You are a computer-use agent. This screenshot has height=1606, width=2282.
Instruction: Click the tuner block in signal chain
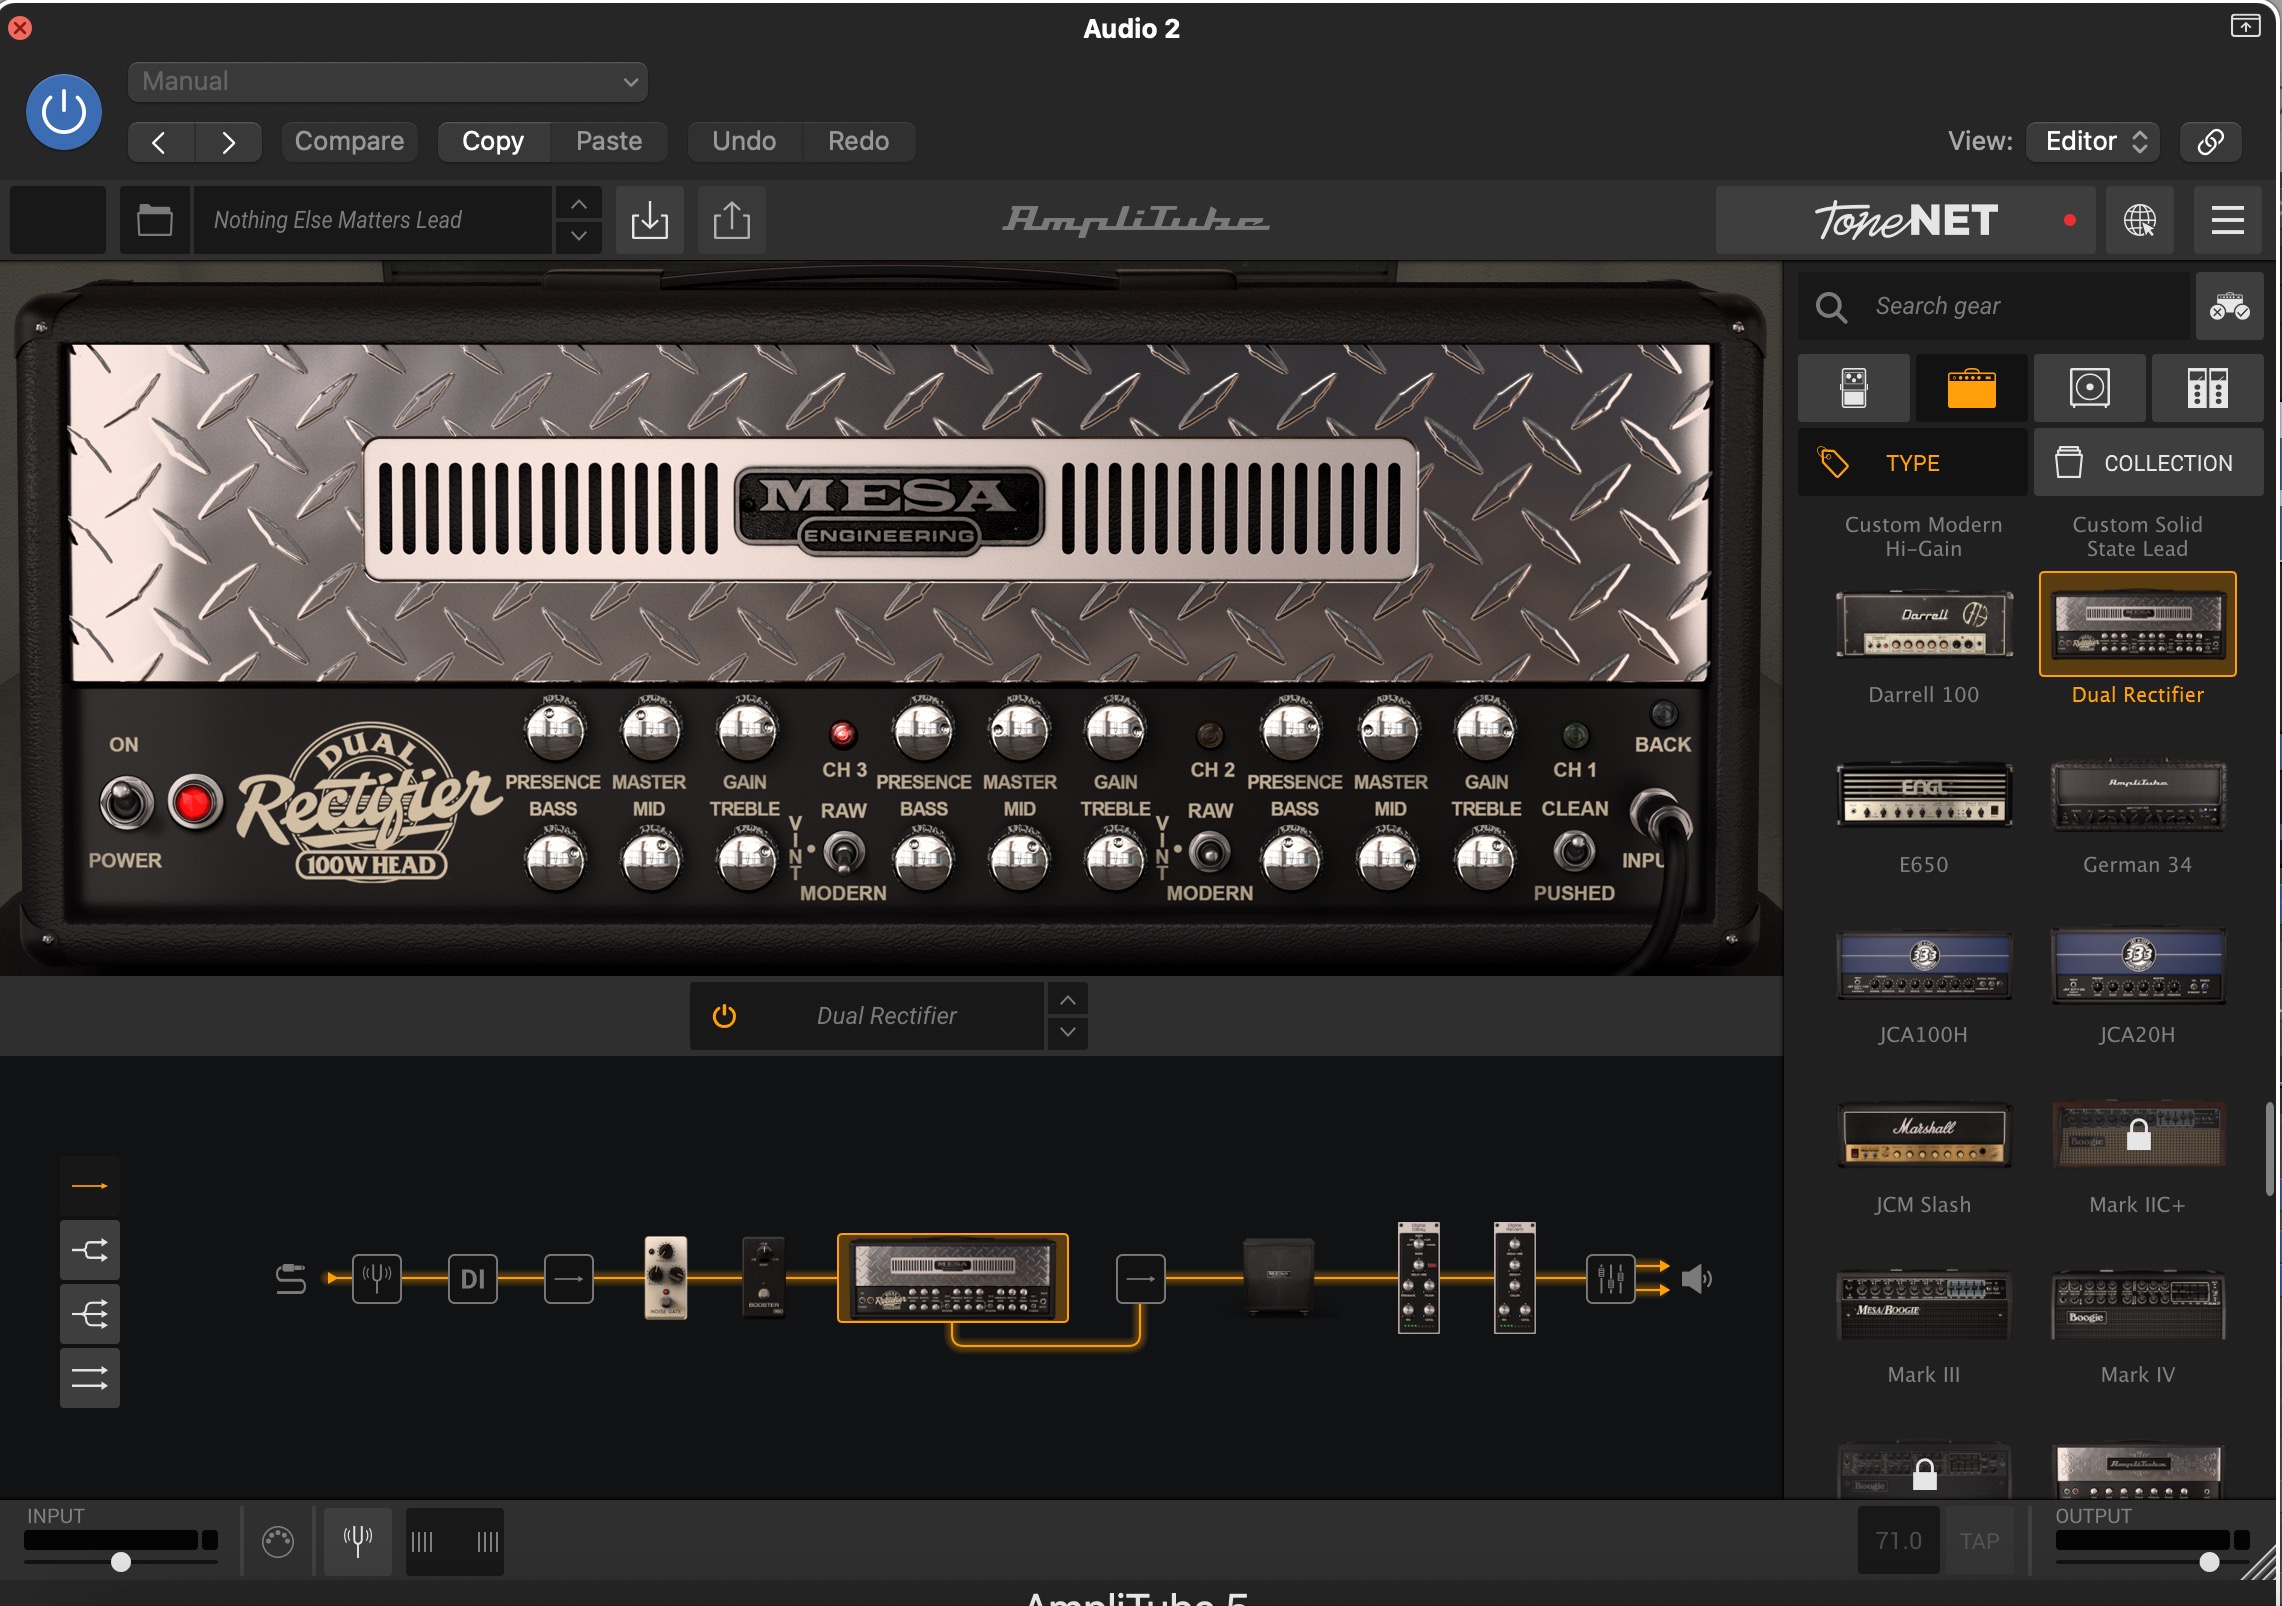[377, 1278]
